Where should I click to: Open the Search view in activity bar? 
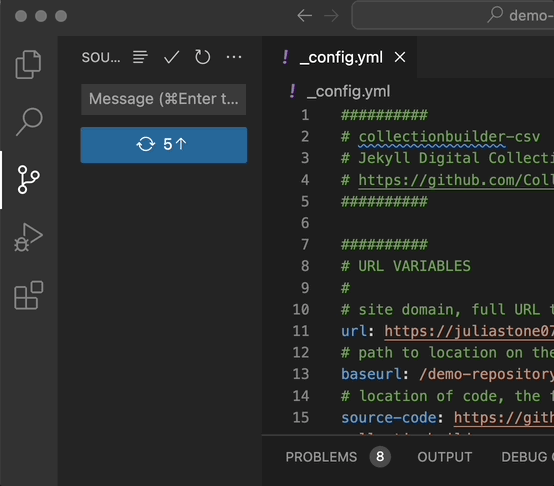coord(29,122)
